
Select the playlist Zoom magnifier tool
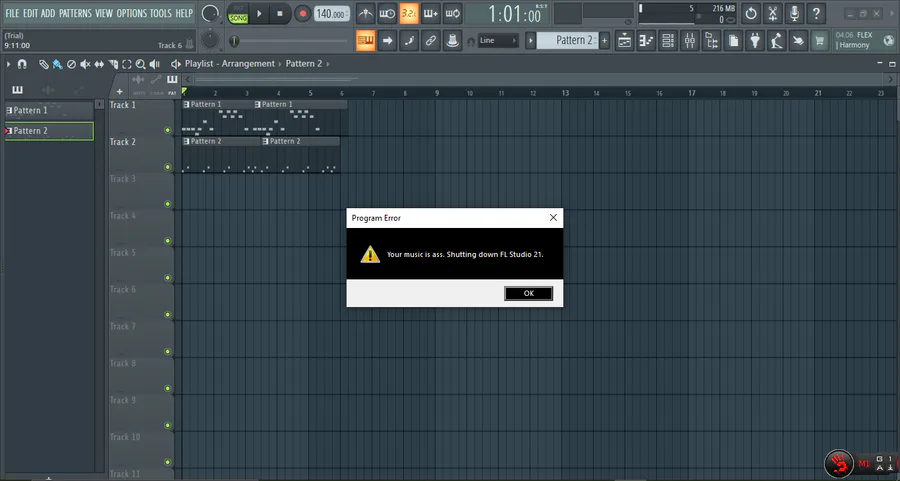tap(141, 64)
